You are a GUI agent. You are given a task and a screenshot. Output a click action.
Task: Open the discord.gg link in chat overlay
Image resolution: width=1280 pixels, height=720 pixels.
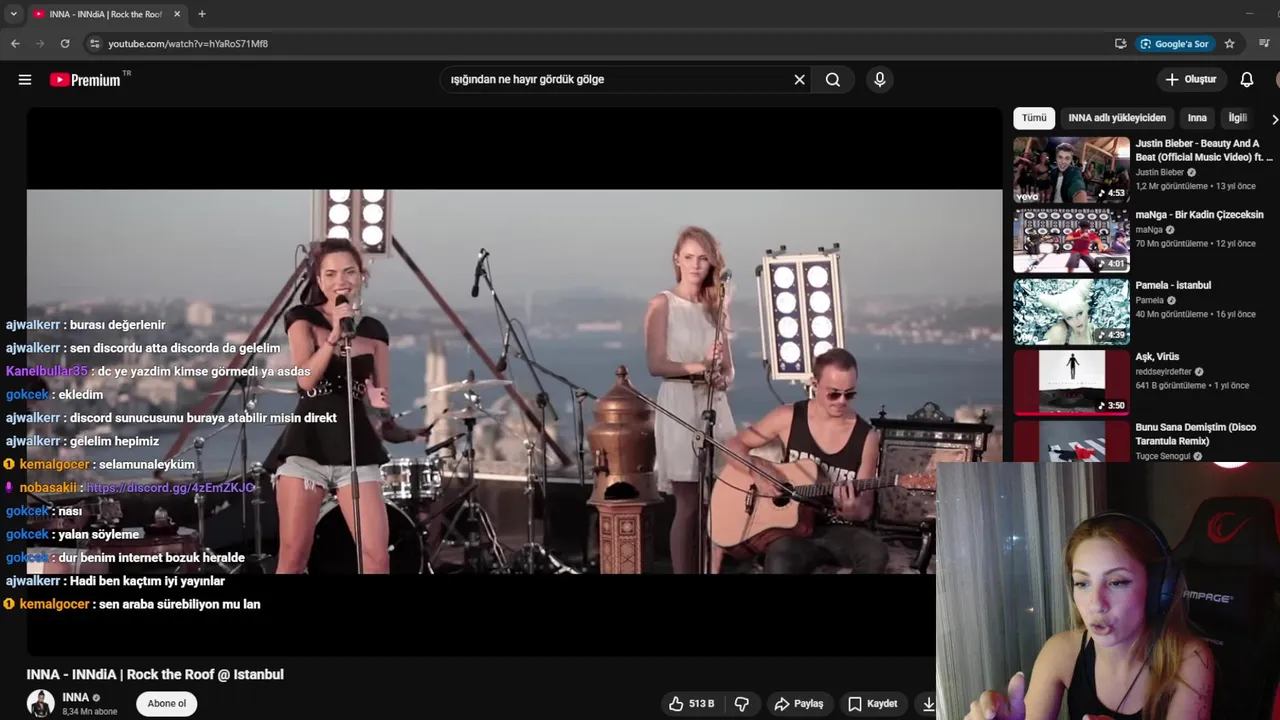[170, 488]
